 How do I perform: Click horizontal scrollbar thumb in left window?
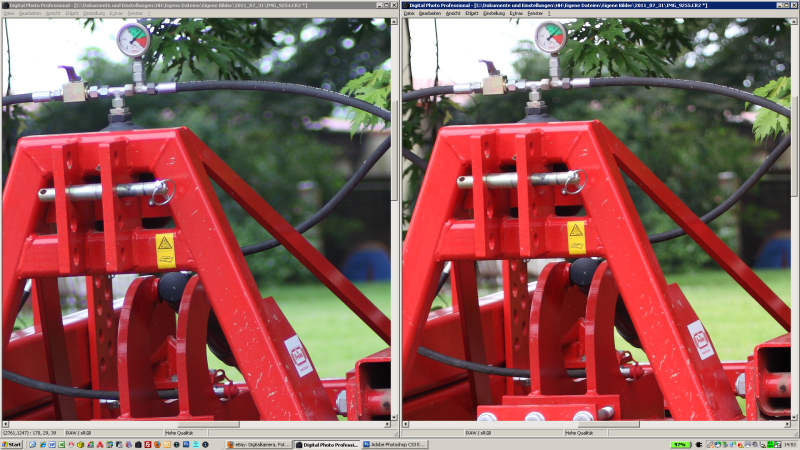coord(208,424)
